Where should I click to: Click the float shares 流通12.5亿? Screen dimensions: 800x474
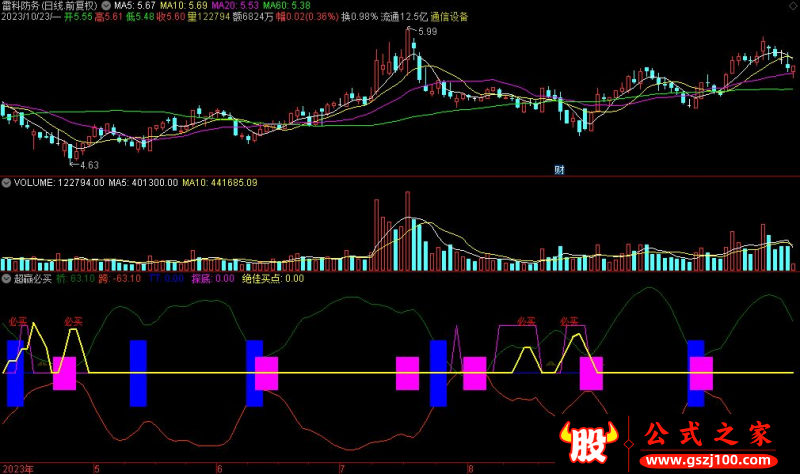coord(404,17)
